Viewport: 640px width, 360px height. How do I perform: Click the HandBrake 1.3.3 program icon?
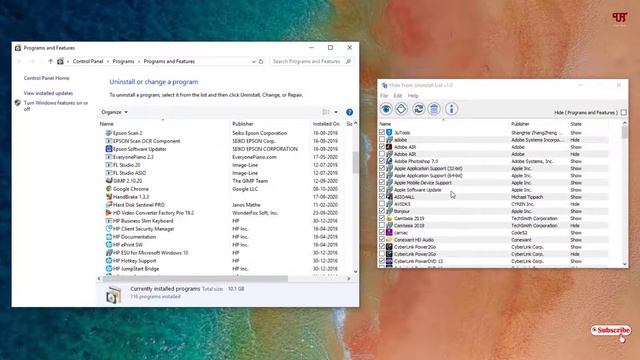pos(109,197)
